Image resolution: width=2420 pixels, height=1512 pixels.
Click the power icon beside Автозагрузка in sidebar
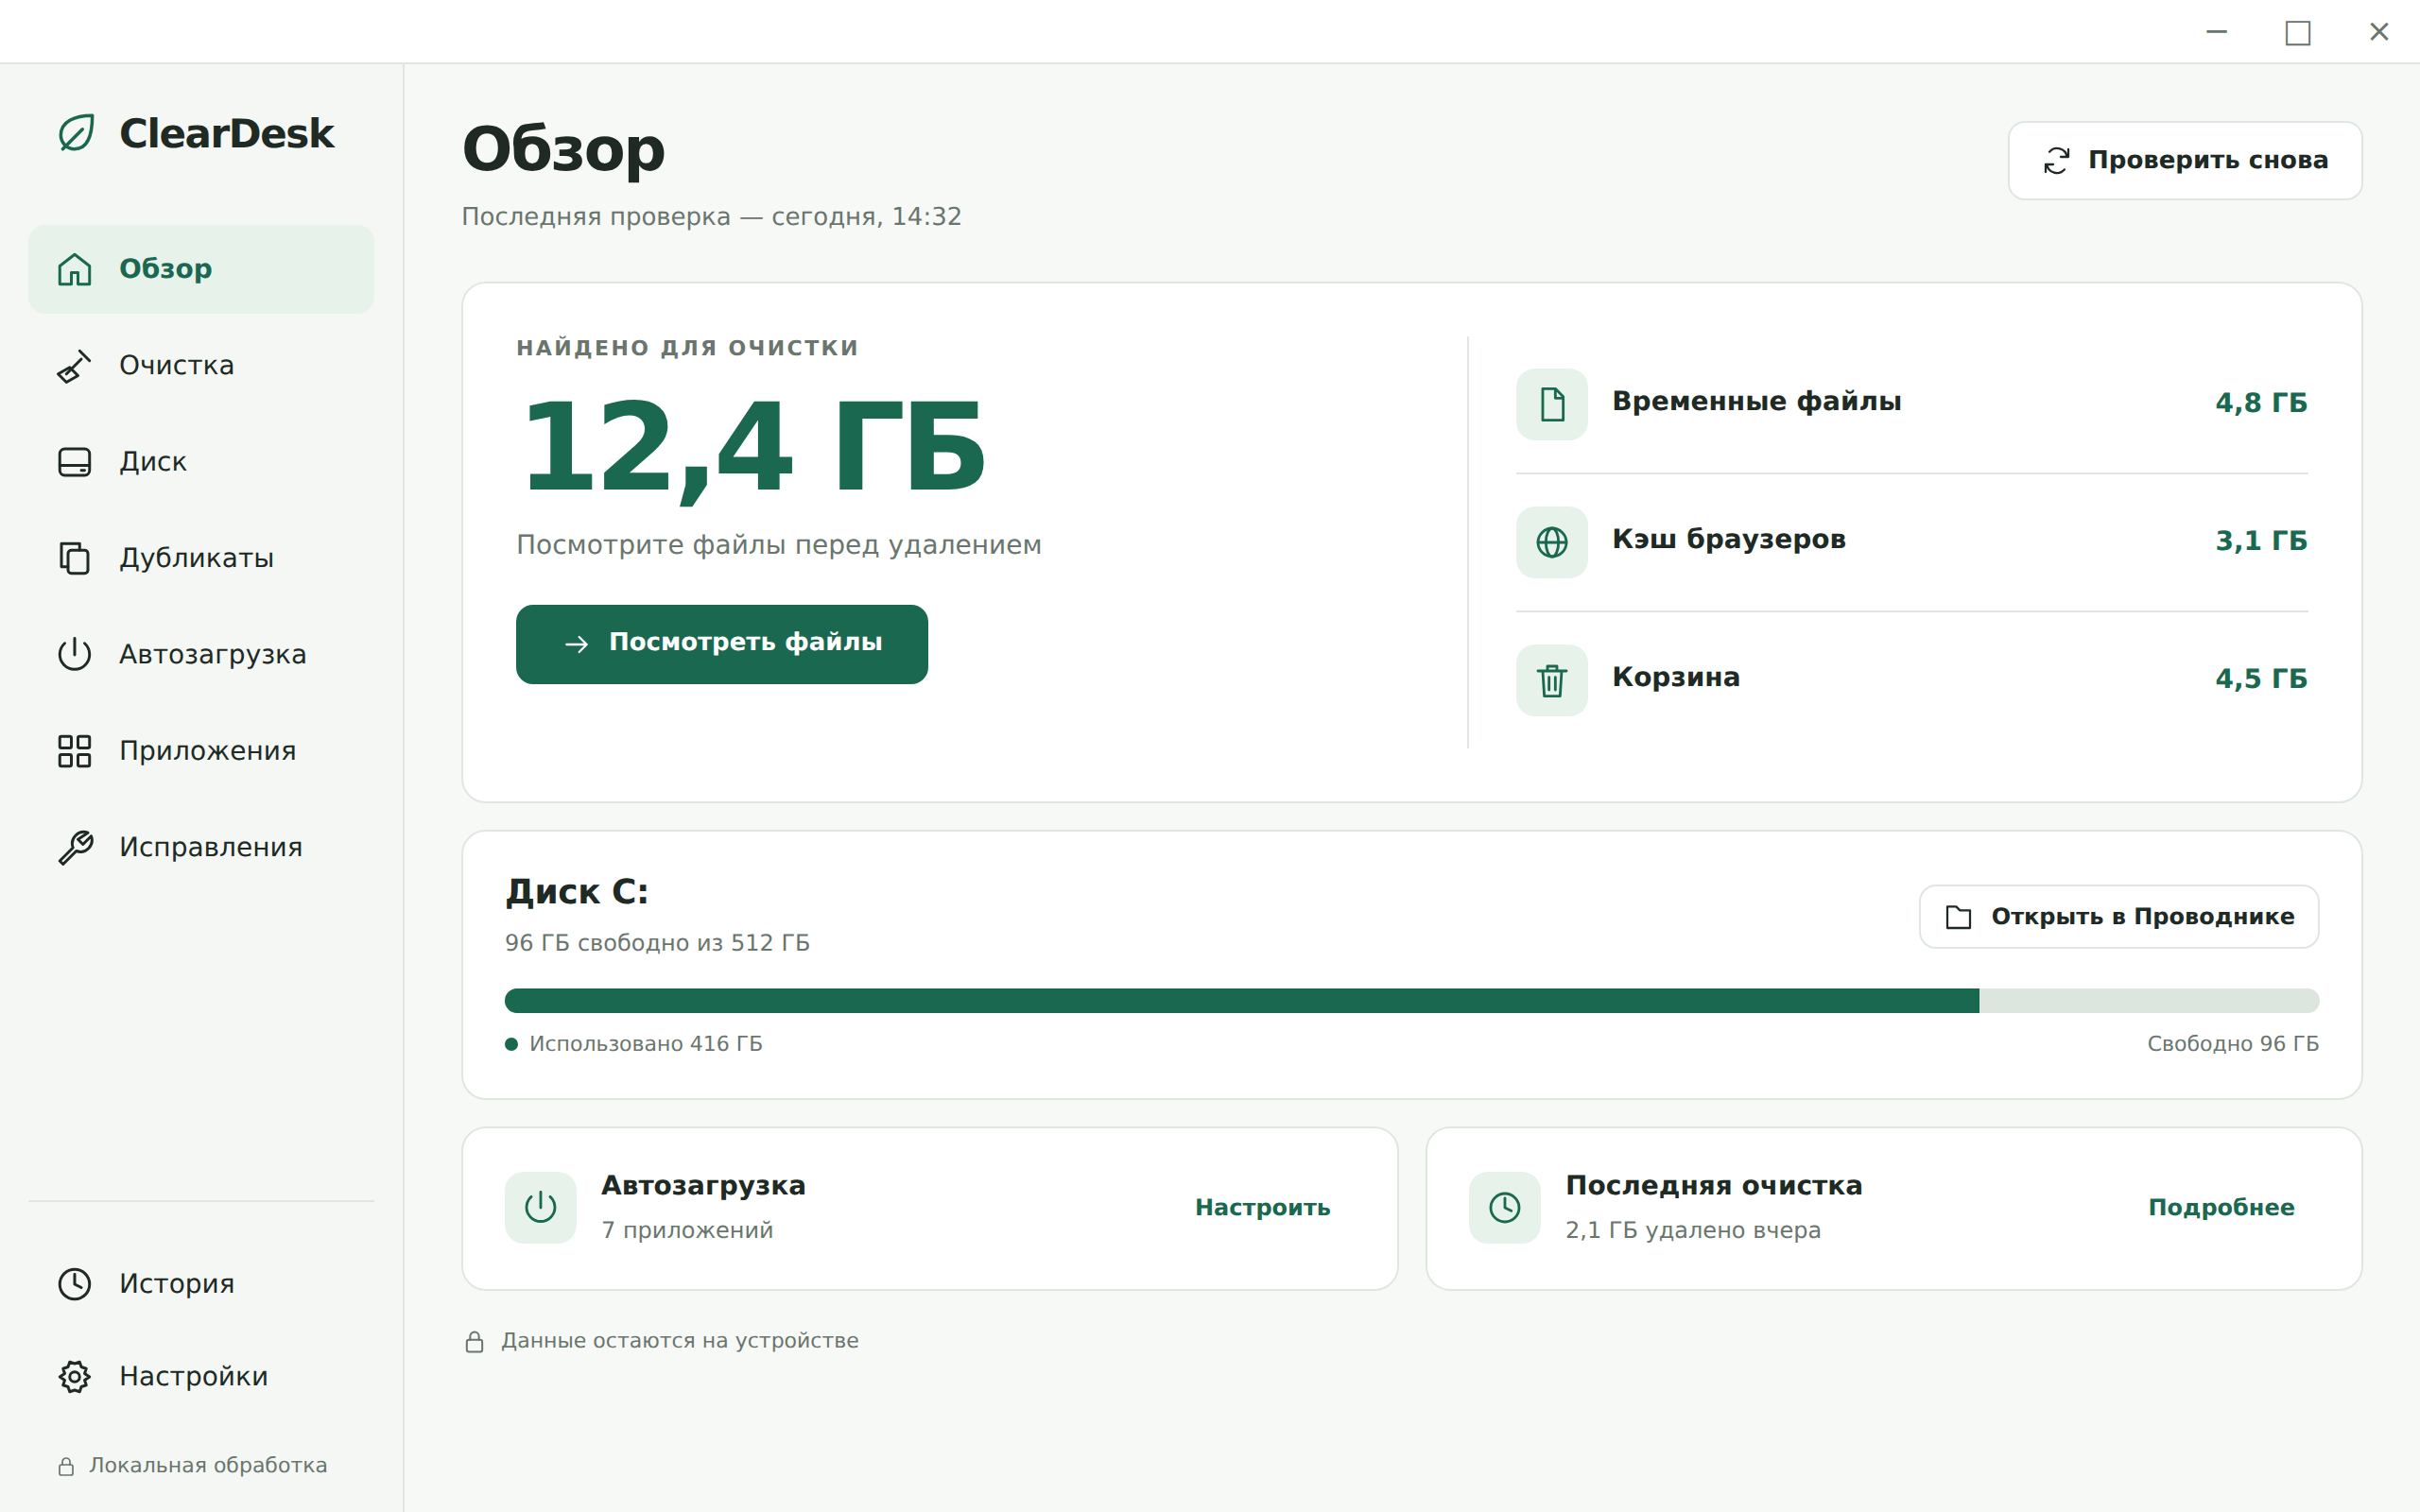coord(75,654)
